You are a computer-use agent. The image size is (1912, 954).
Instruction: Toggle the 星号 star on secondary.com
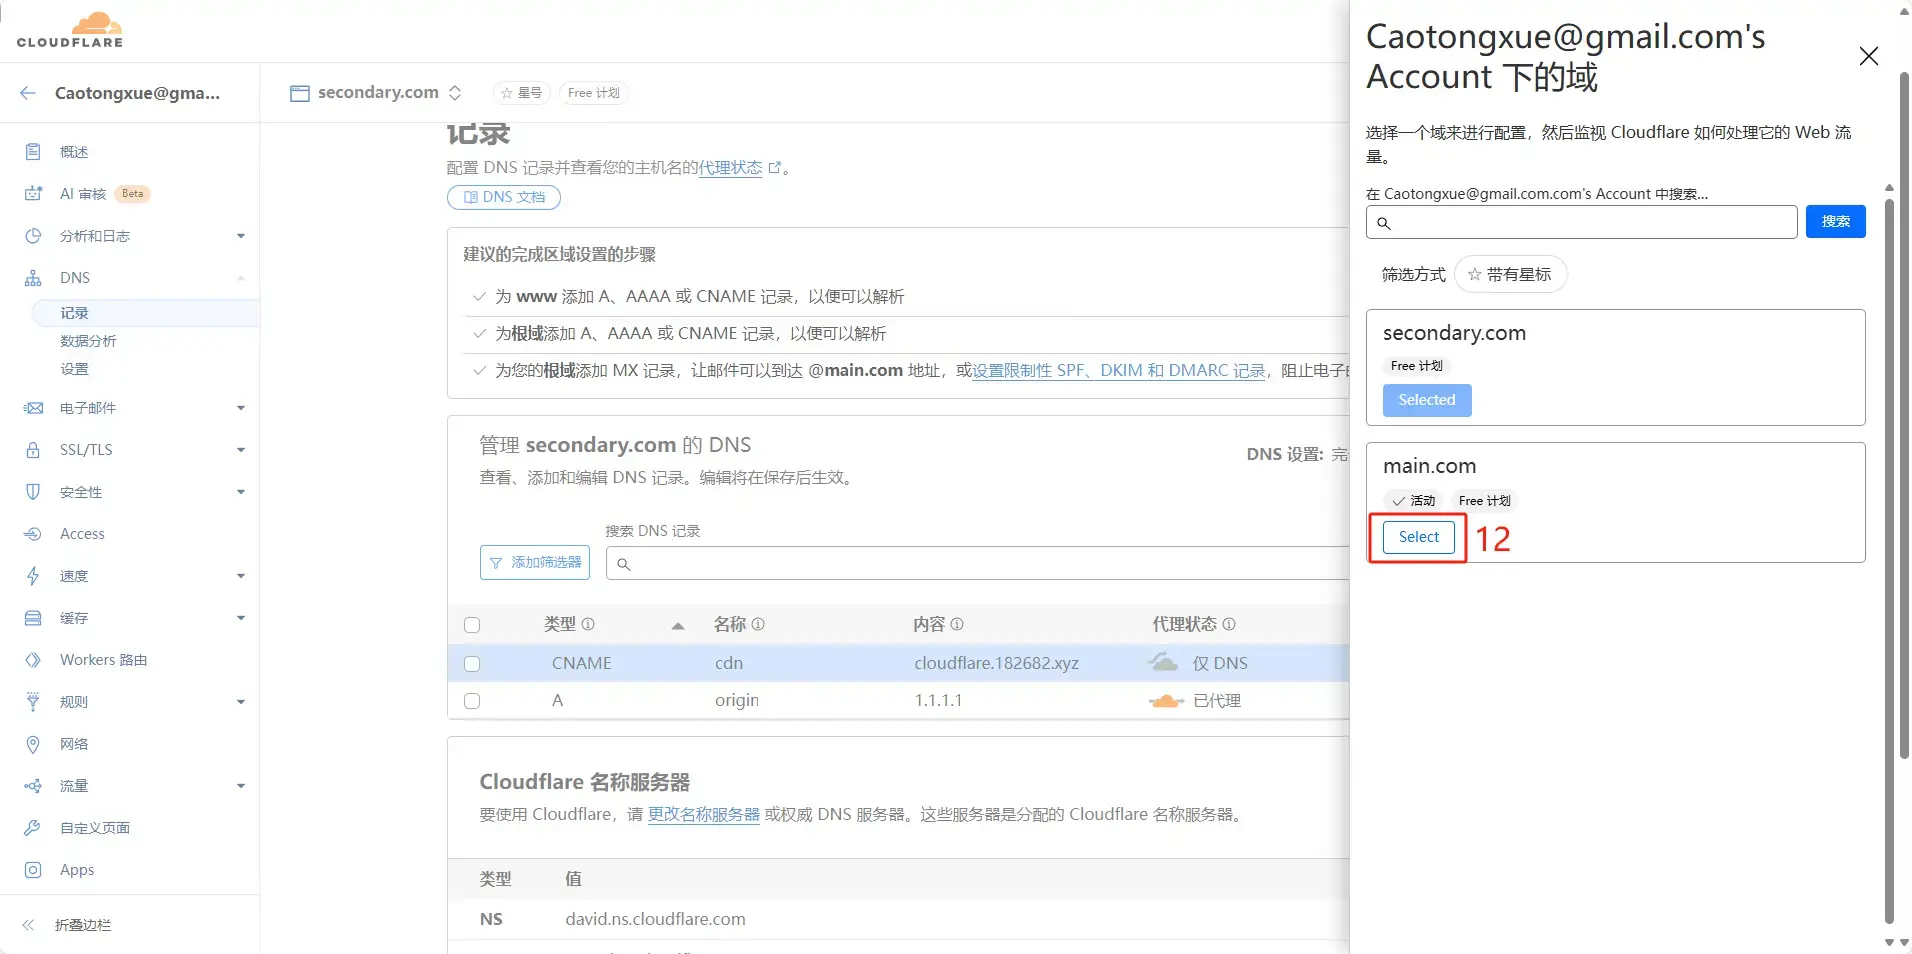(x=522, y=93)
